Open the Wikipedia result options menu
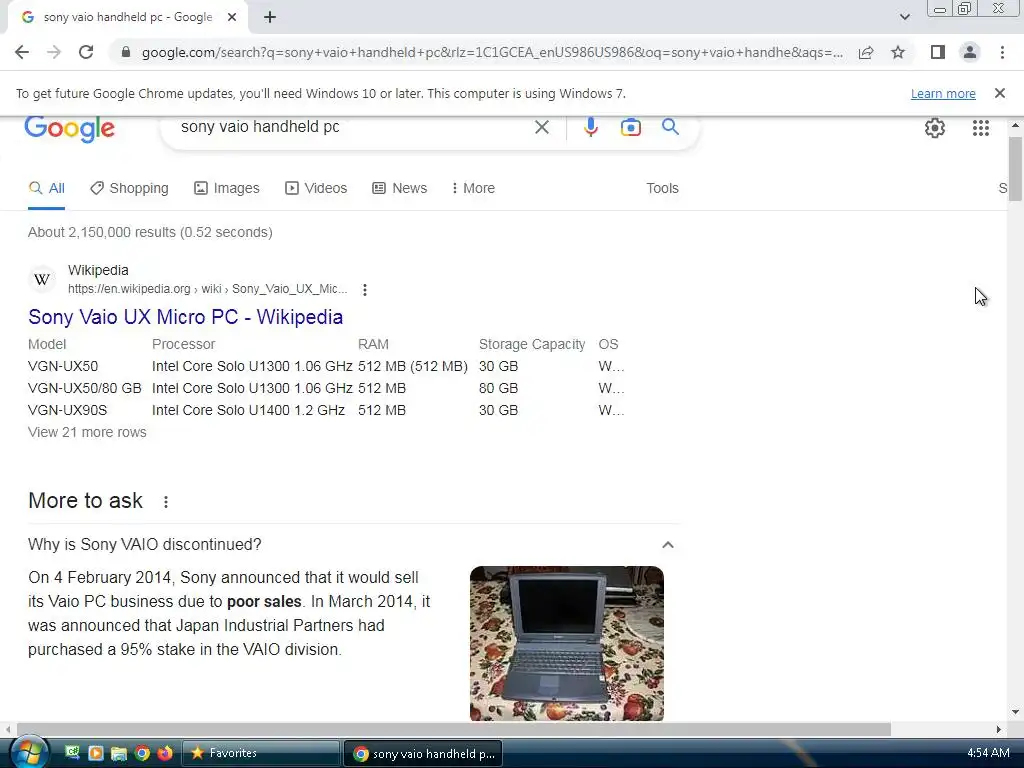1024x768 pixels. [365, 289]
